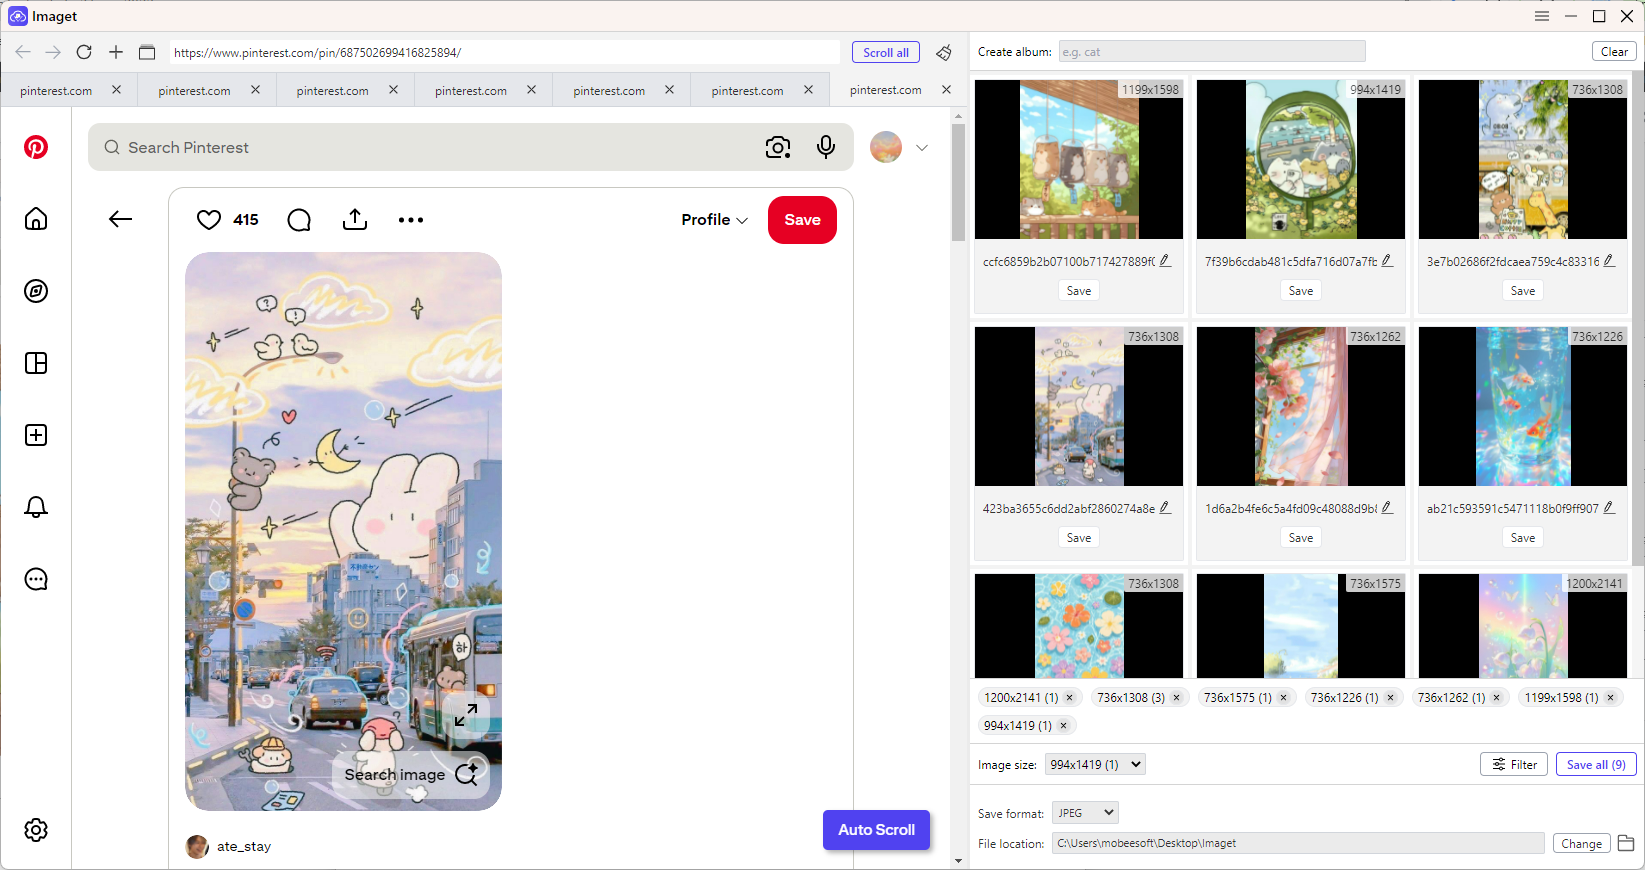The height and width of the screenshot is (870, 1645).
Task: Click the browser back arrow
Action: tap(23, 52)
